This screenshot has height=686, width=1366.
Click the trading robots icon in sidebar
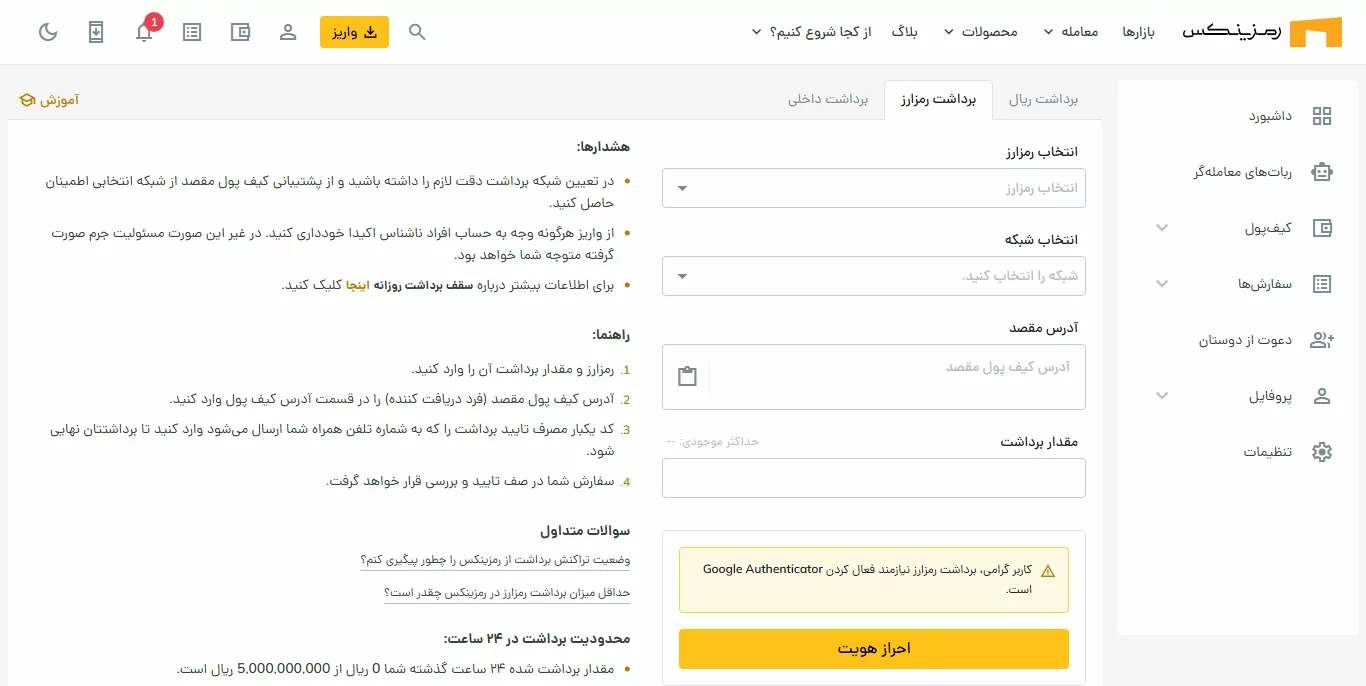click(1322, 172)
